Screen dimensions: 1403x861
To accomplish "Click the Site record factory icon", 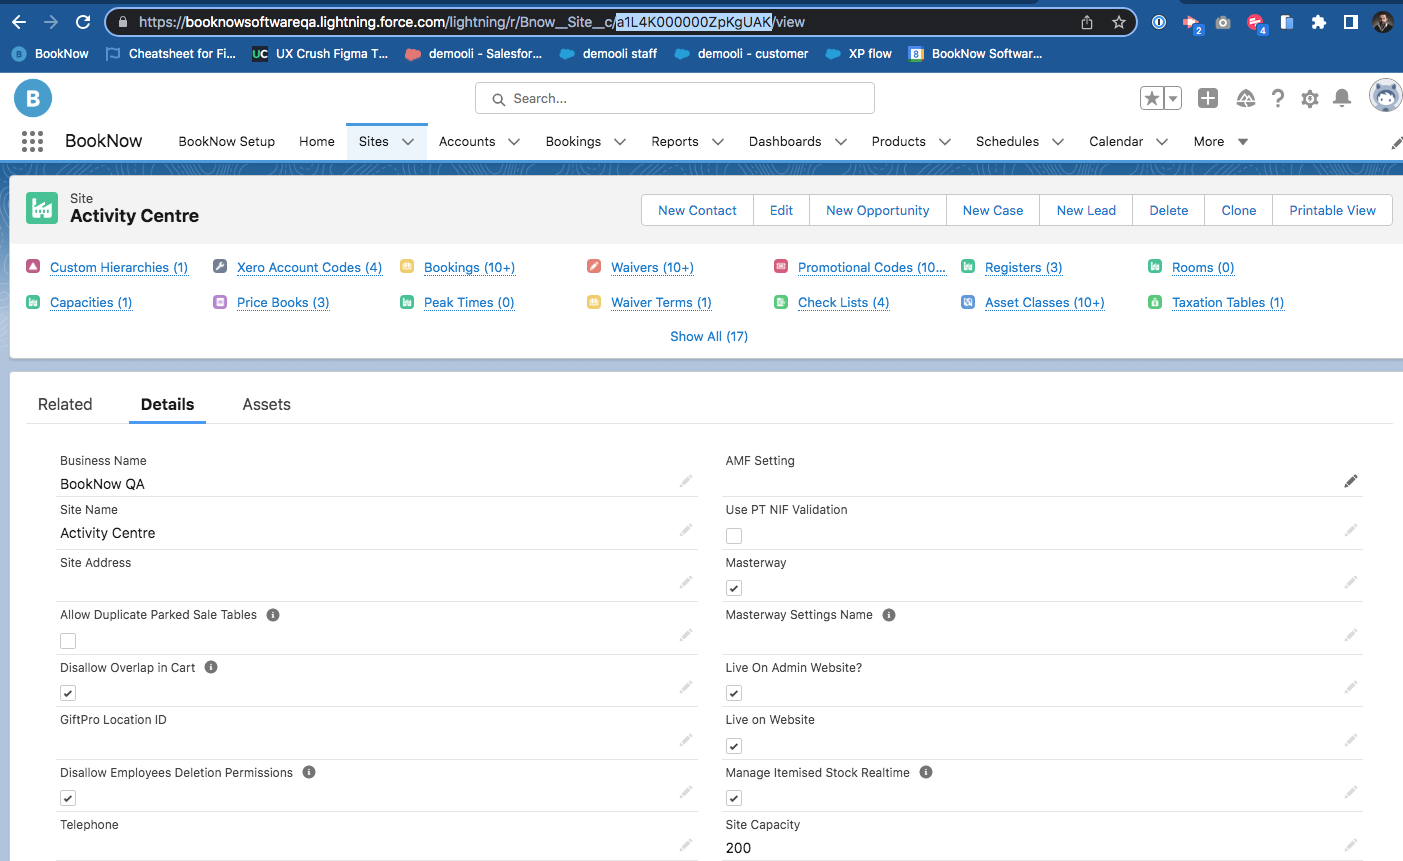I will pyautogui.click(x=42, y=208).
